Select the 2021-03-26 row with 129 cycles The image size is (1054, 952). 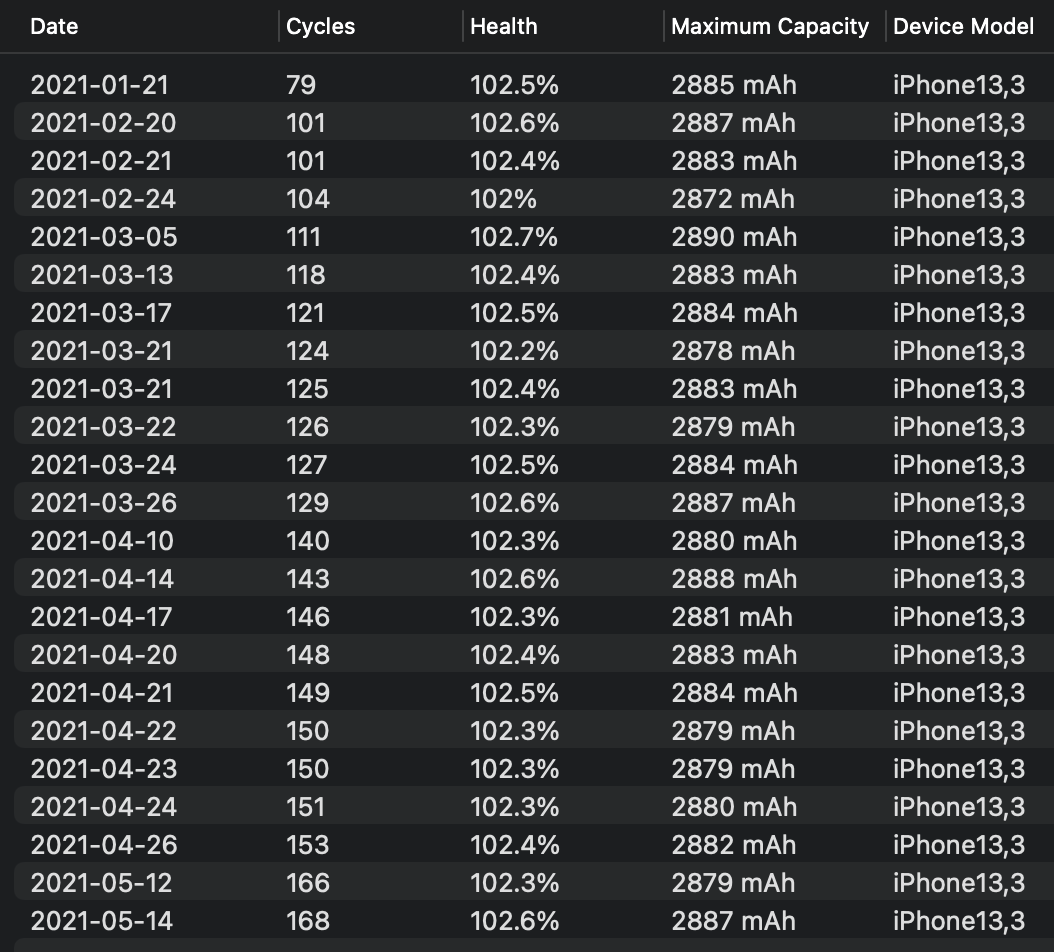pos(534,502)
